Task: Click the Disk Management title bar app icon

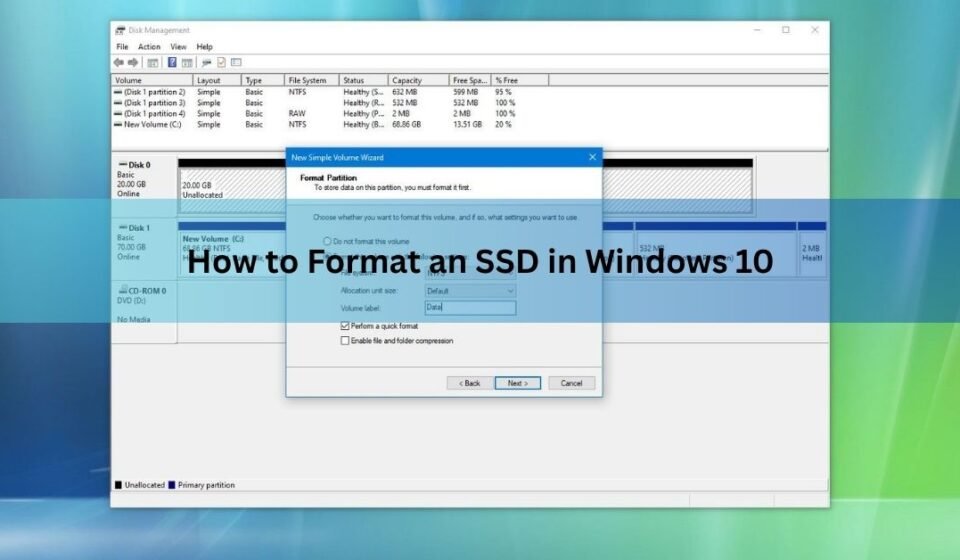Action: pyautogui.click(x=120, y=30)
